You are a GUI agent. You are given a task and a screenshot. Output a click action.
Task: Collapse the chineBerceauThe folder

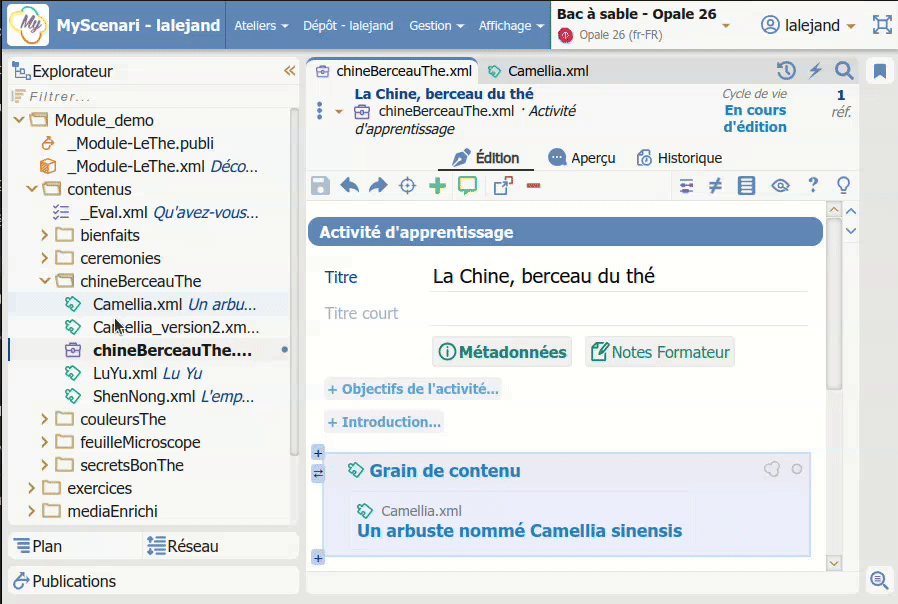(44, 281)
